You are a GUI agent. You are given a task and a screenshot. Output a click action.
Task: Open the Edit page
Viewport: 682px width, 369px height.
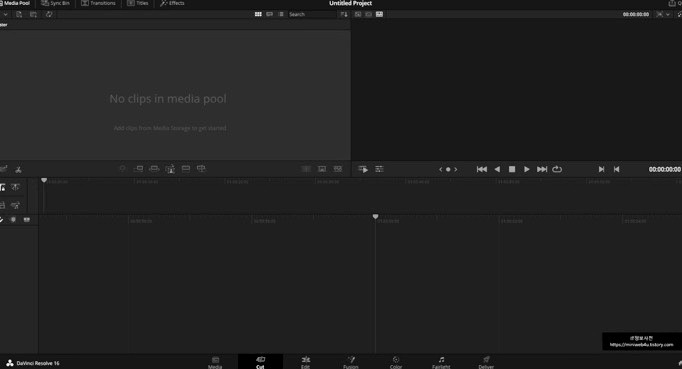coord(305,362)
